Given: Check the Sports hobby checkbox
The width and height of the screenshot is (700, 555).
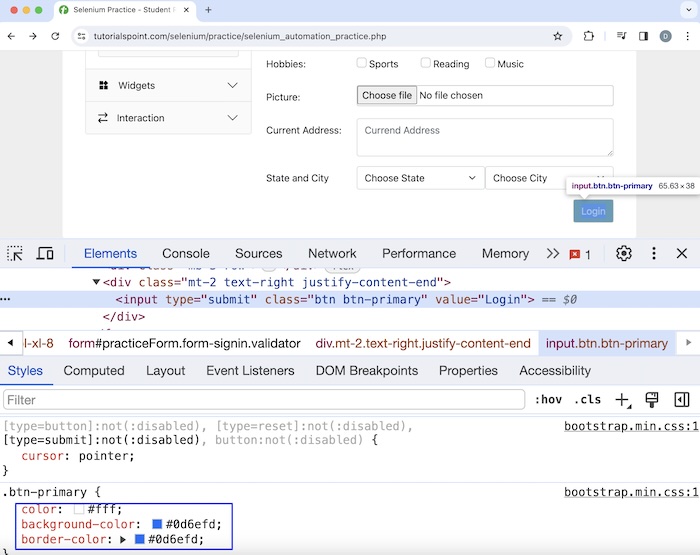Looking at the screenshot, I should point(362,63).
